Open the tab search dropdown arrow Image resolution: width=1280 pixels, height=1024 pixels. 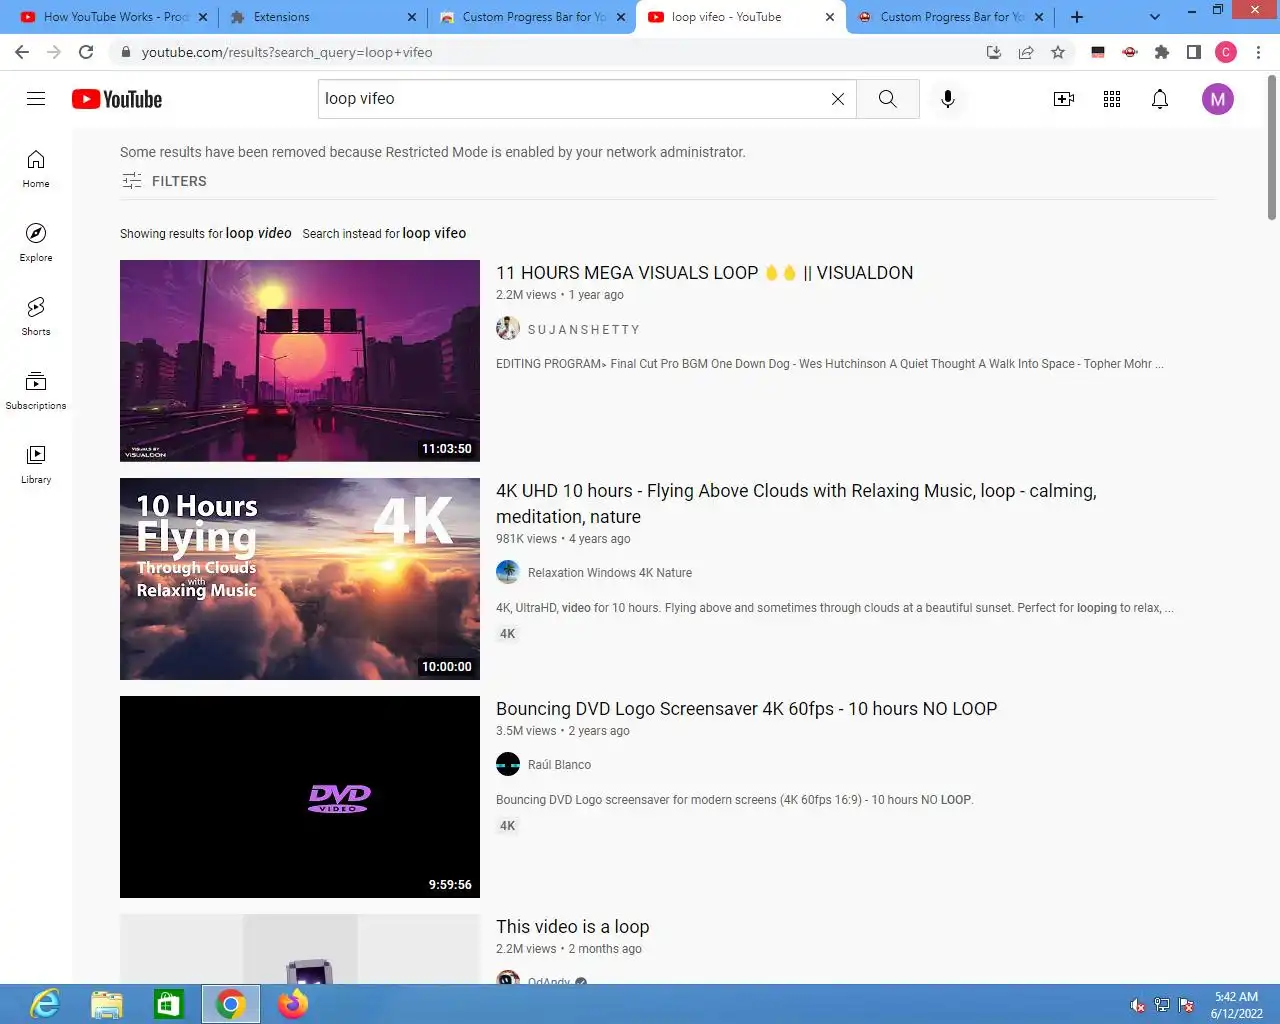pyautogui.click(x=1155, y=17)
